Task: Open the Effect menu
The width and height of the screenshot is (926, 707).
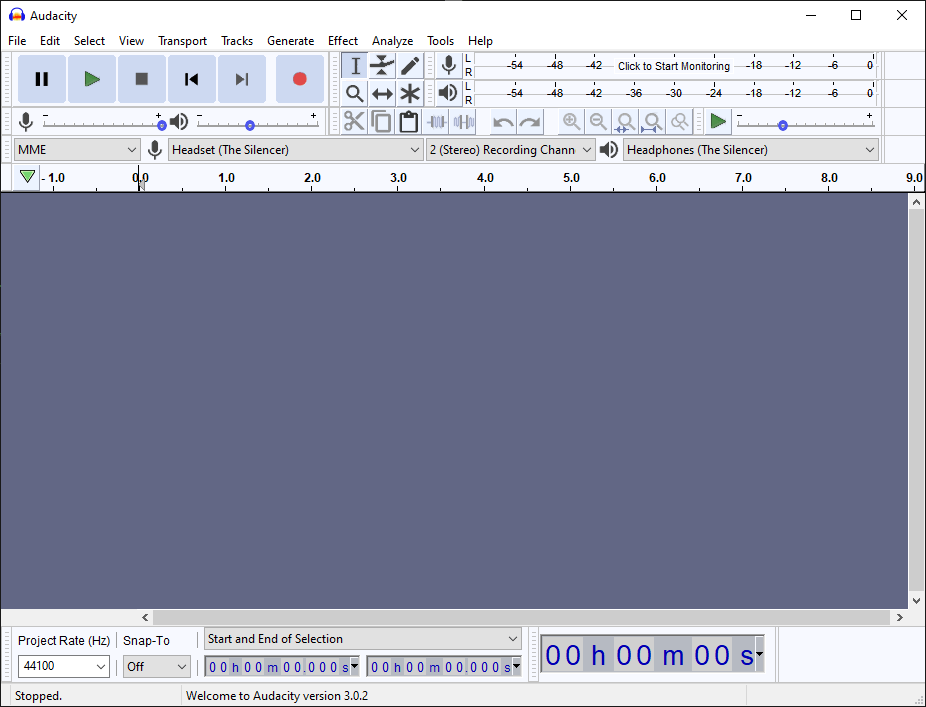Action: (343, 41)
